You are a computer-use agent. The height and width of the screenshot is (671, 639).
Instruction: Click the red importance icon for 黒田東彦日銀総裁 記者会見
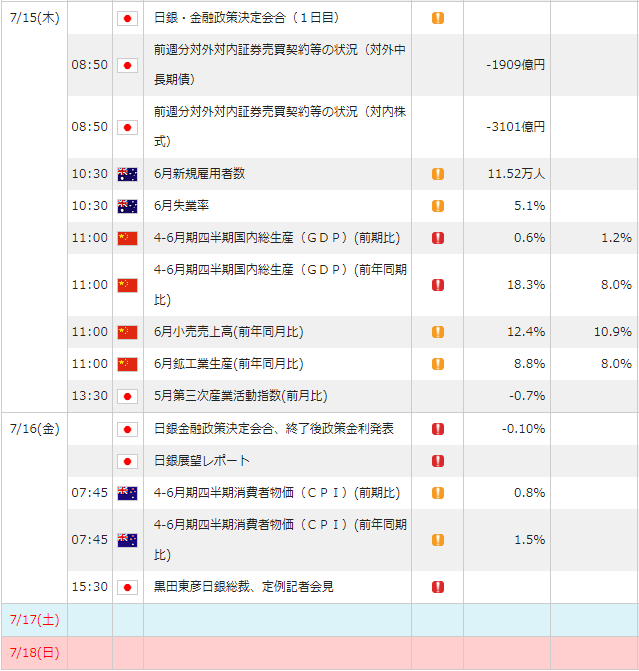pyautogui.click(x=438, y=587)
